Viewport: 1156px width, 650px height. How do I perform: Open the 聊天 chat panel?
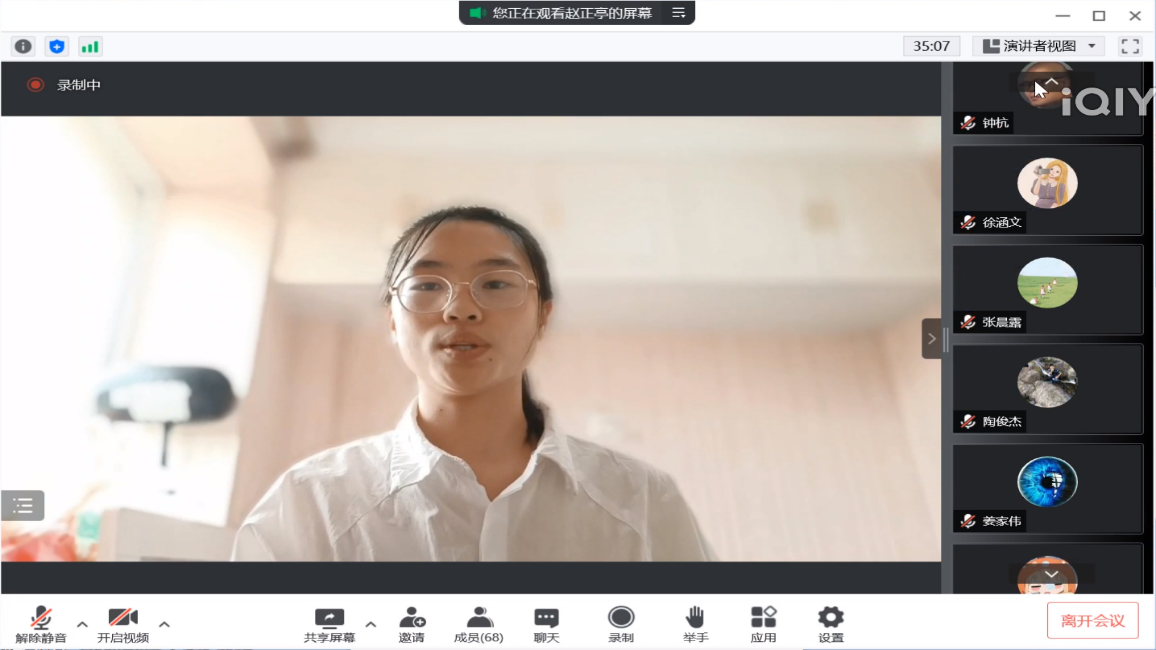click(546, 623)
